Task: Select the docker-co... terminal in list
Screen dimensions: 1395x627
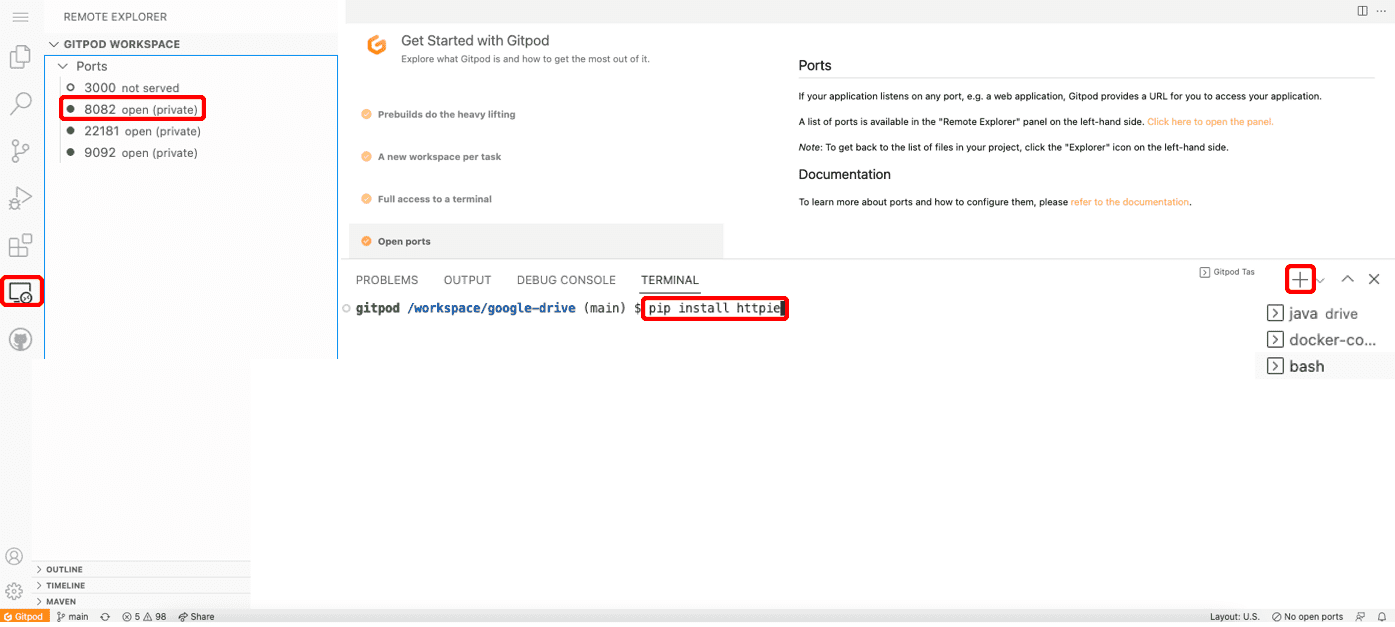Action: pos(1325,340)
